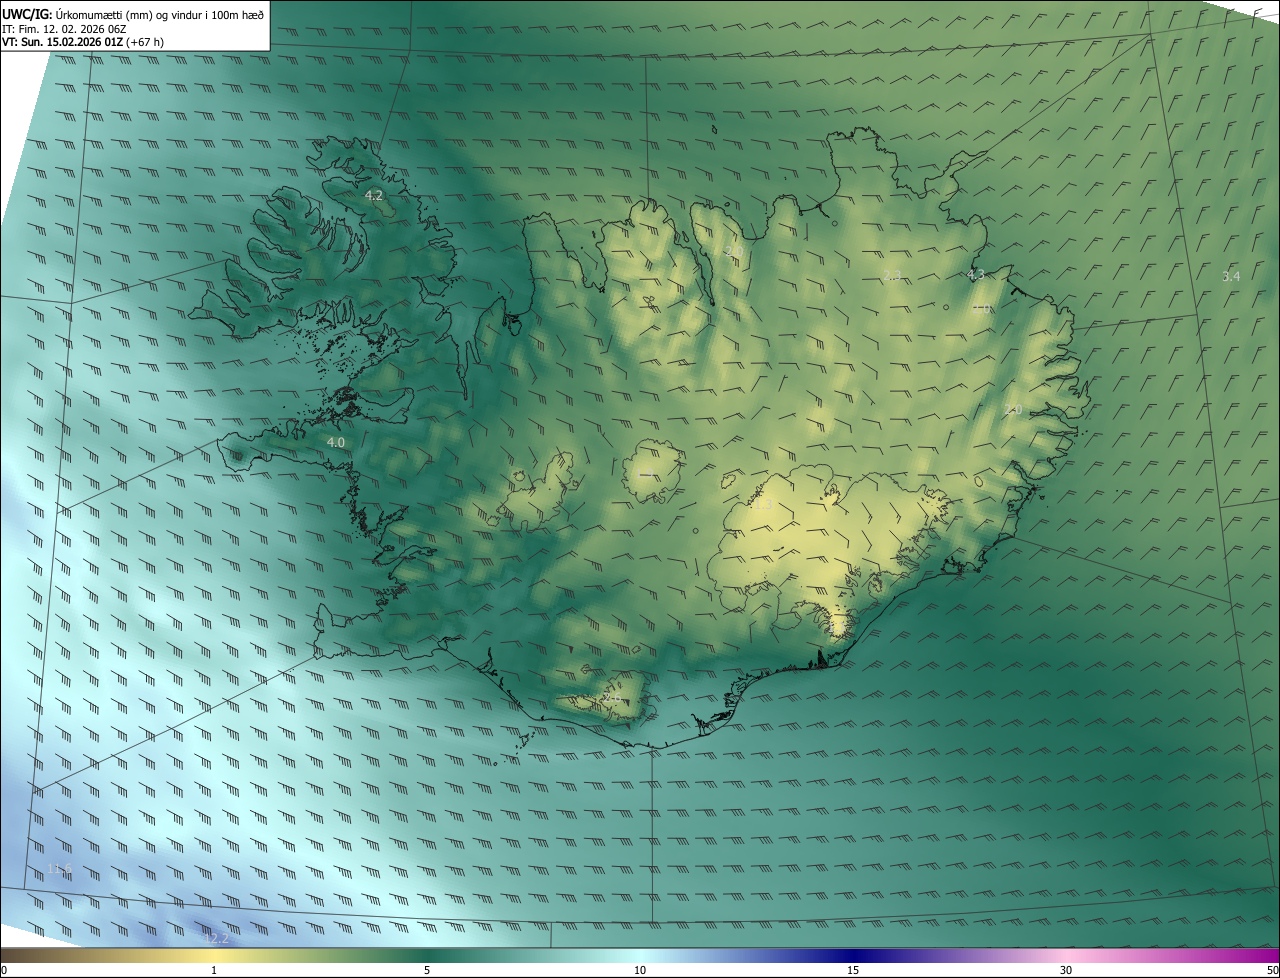Click the 1.3 value on the large glacier

763,505
